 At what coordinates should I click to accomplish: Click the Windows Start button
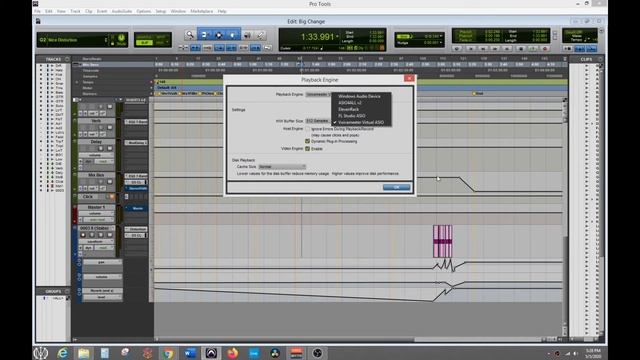click(x=41, y=353)
